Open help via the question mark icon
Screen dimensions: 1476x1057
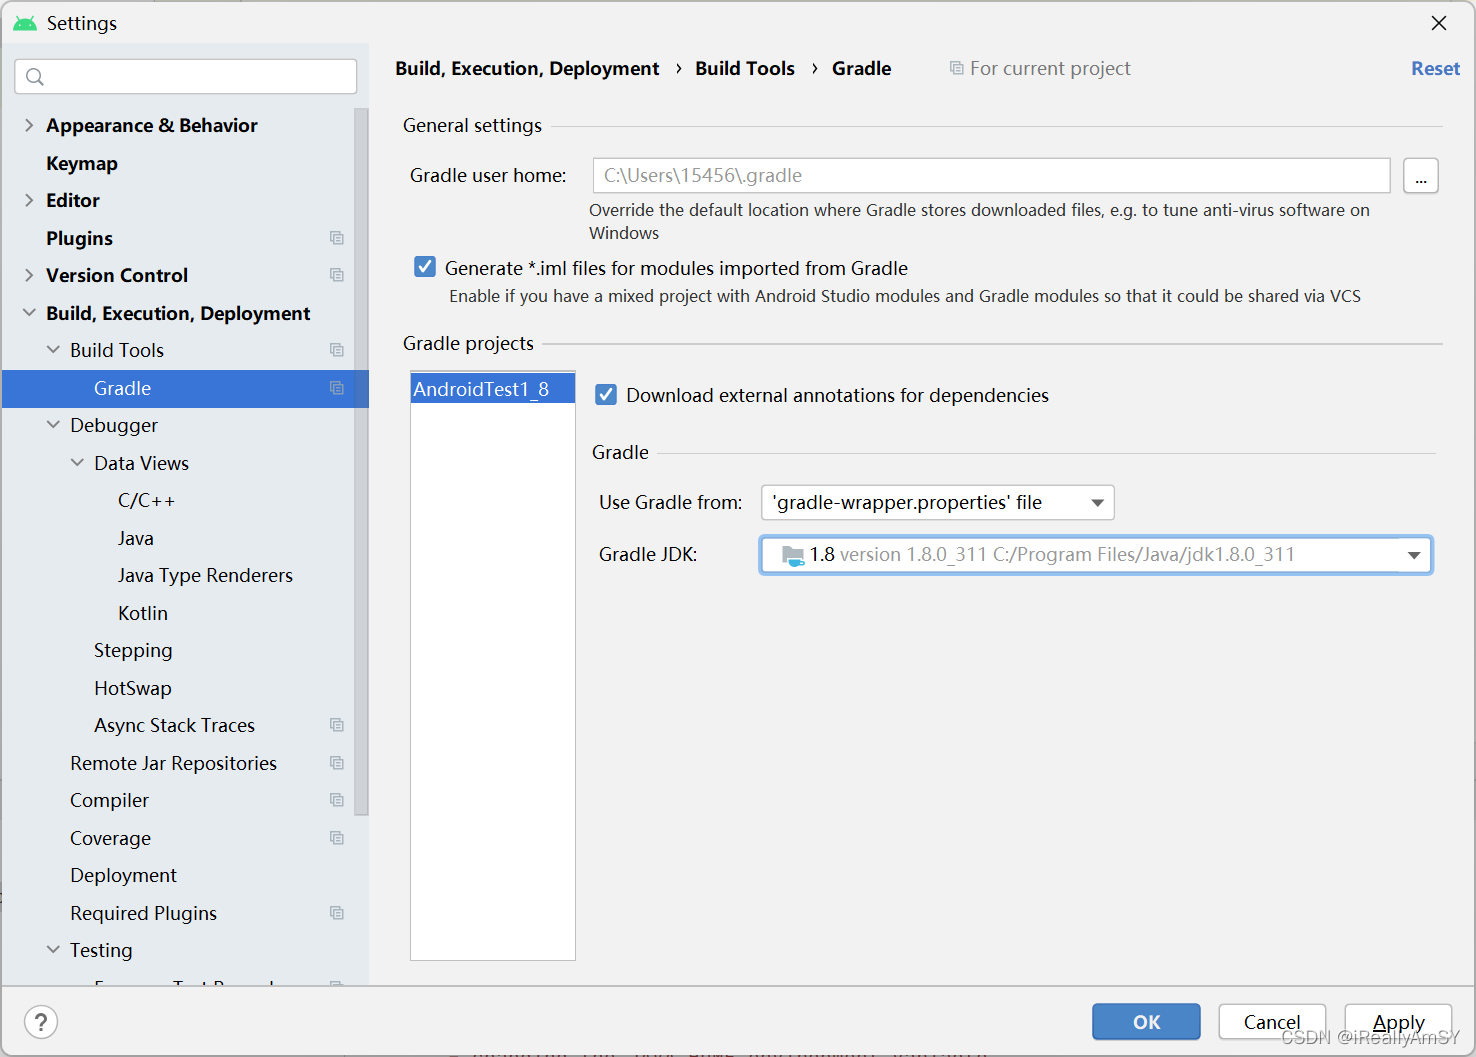coord(41,1022)
